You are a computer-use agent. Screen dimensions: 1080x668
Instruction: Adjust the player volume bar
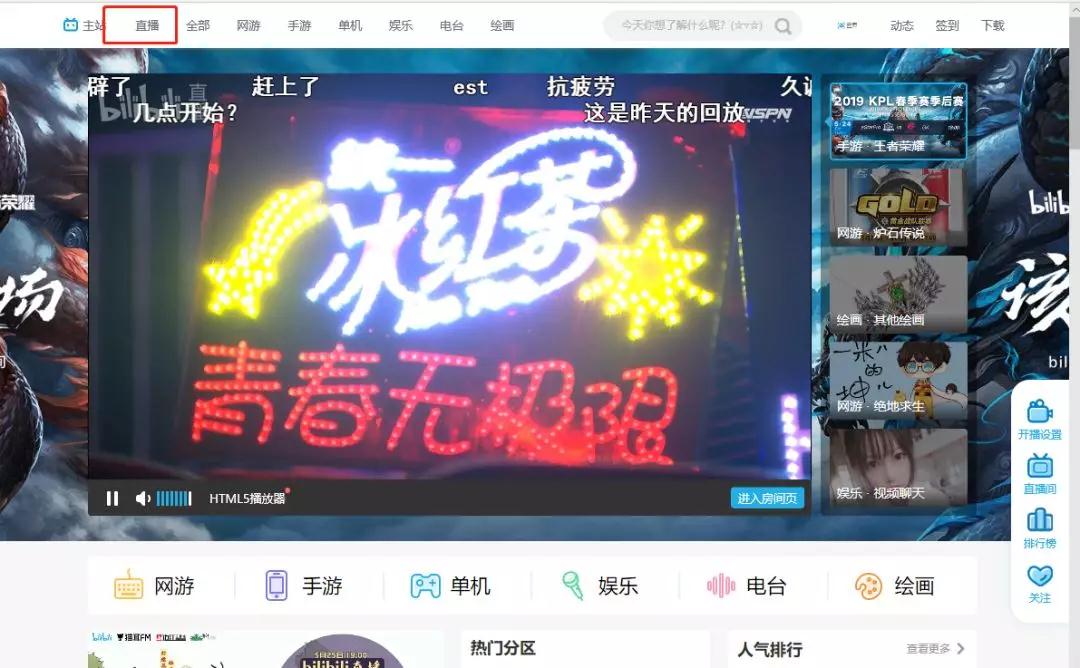tap(174, 498)
